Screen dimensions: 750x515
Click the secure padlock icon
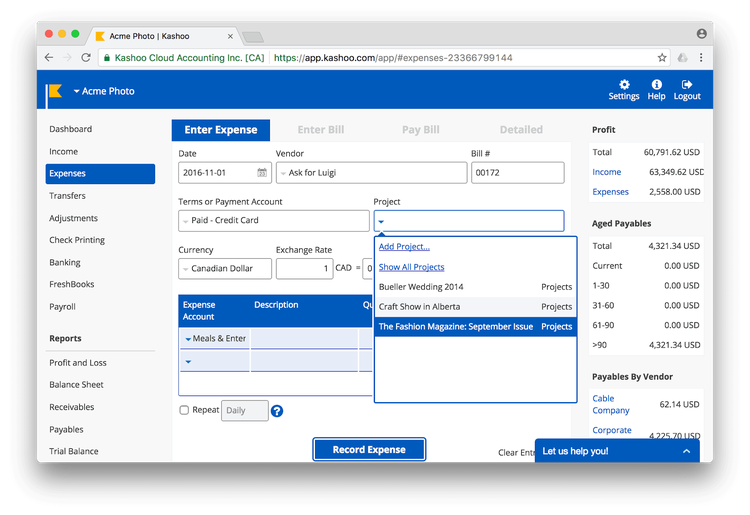107,58
